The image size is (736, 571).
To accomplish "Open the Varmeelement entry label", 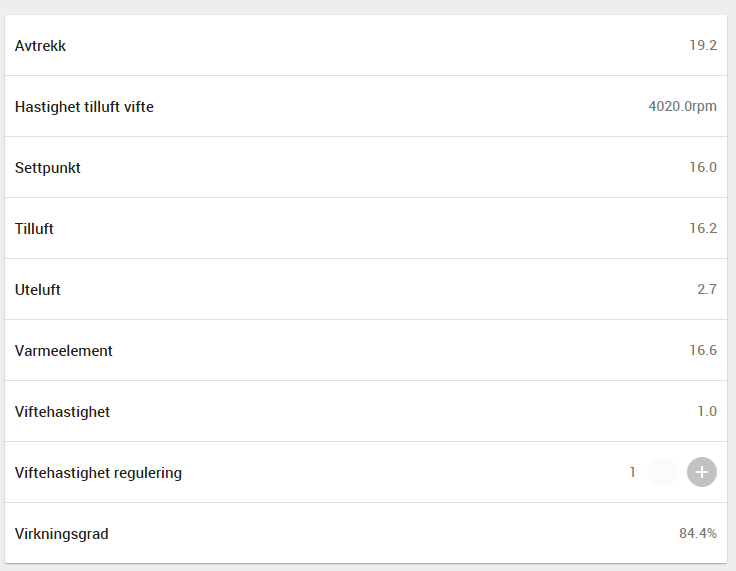I will (64, 351).
